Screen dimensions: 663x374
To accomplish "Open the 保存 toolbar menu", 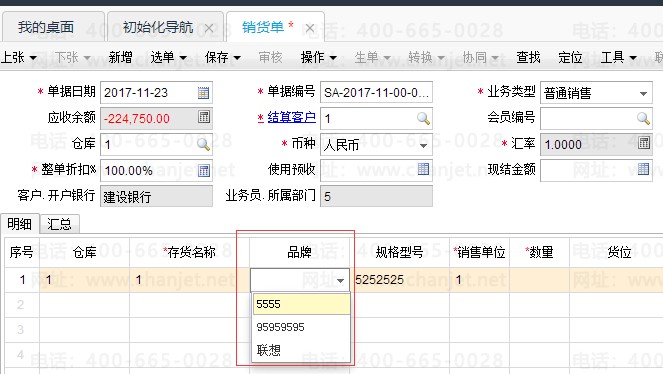I will pos(222,57).
